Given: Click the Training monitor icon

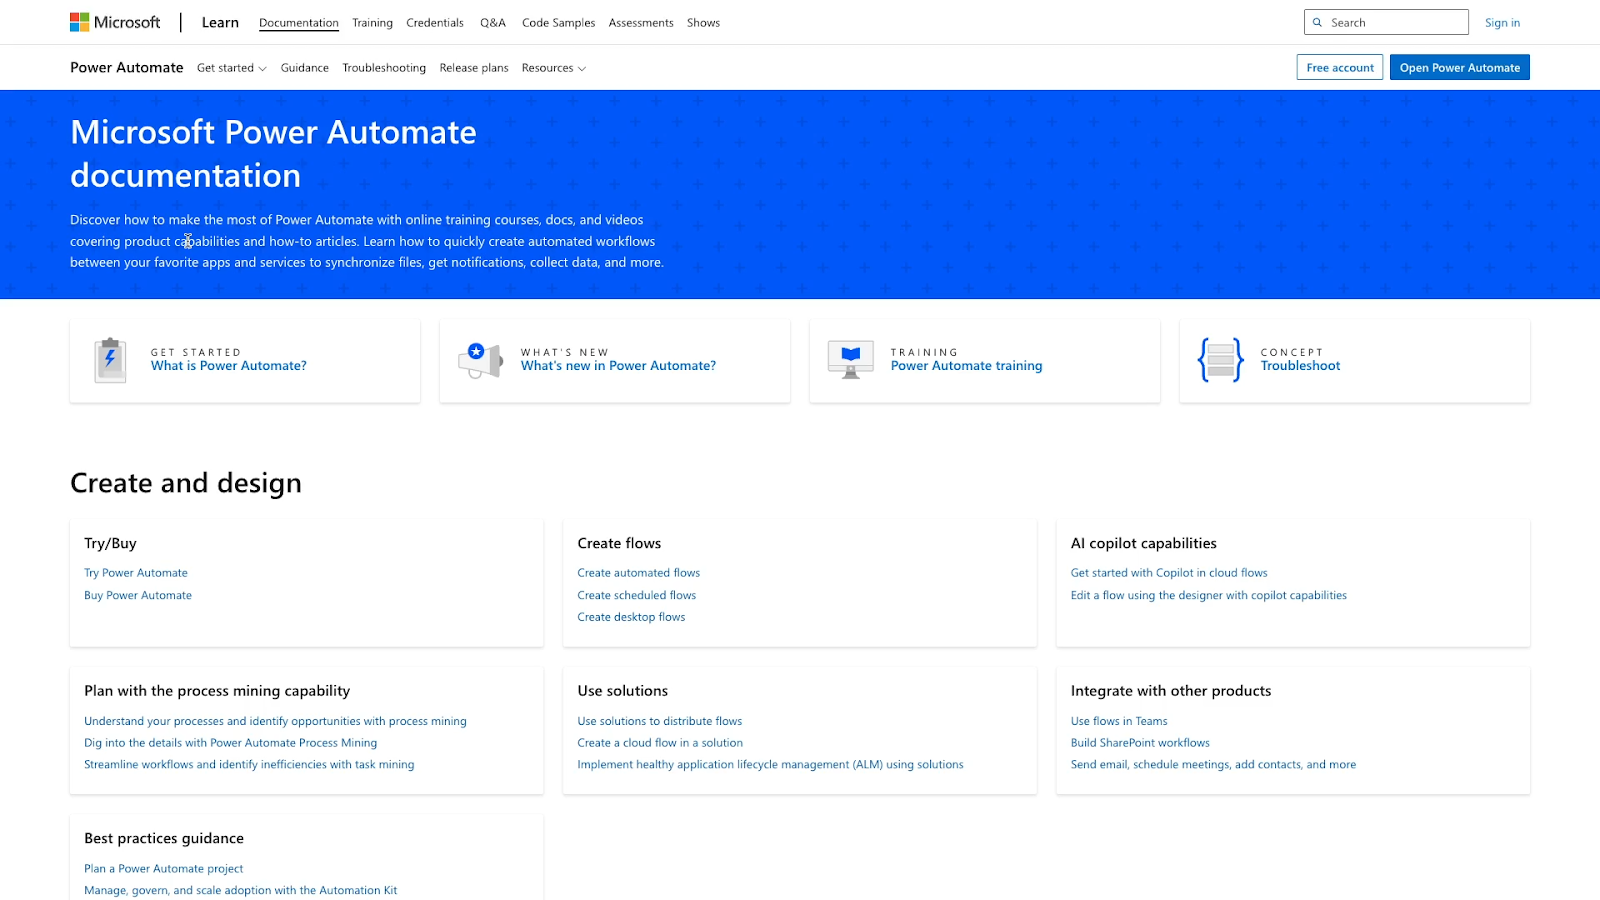Looking at the screenshot, I should coord(851,360).
